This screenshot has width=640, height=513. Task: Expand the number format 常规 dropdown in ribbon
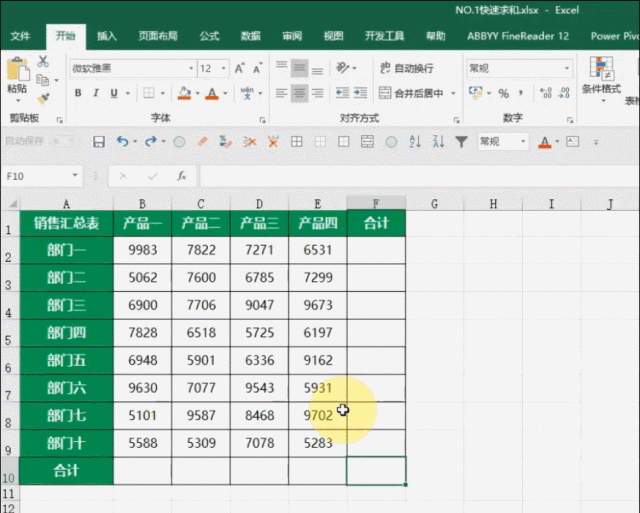tap(565, 69)
